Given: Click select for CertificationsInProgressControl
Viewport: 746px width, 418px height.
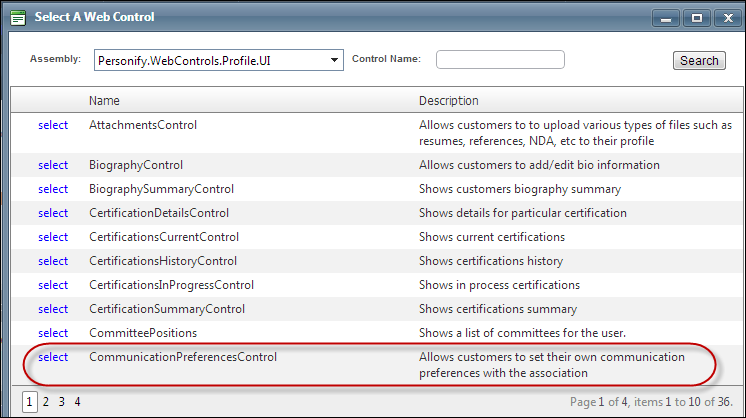Looking at the screenshot, I should click(x=53, y=285).
